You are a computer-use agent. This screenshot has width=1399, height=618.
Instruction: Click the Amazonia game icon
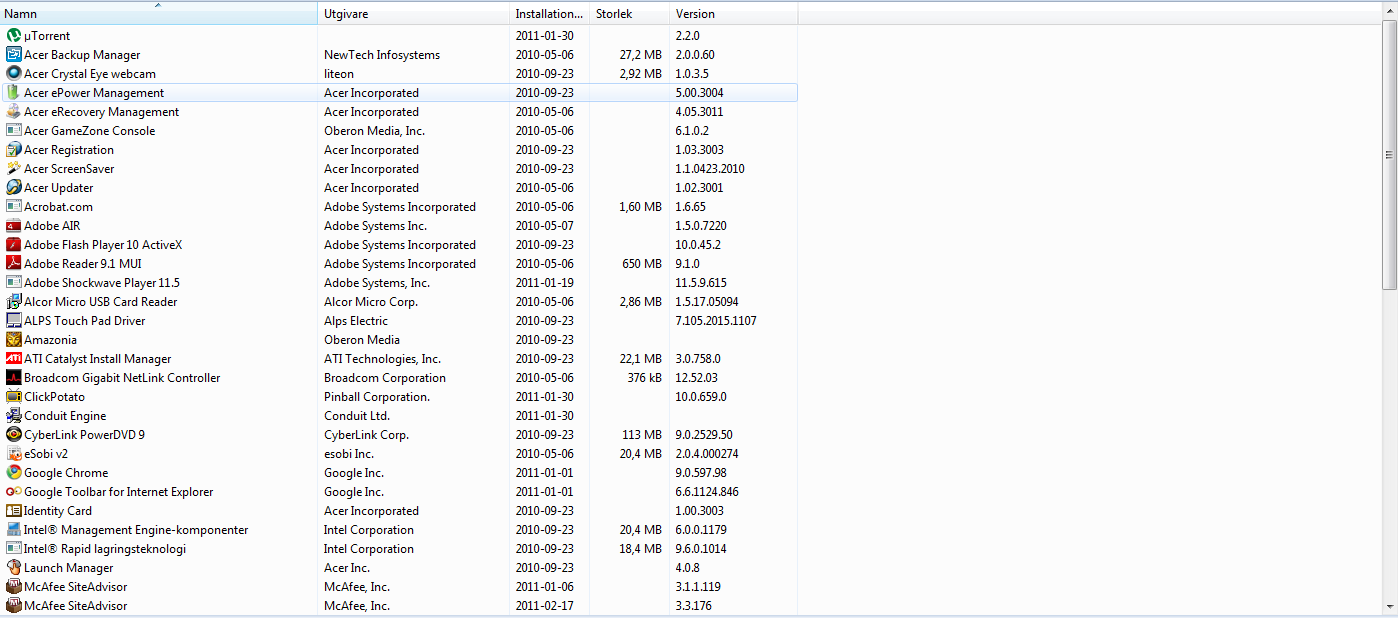click(14, 340)
